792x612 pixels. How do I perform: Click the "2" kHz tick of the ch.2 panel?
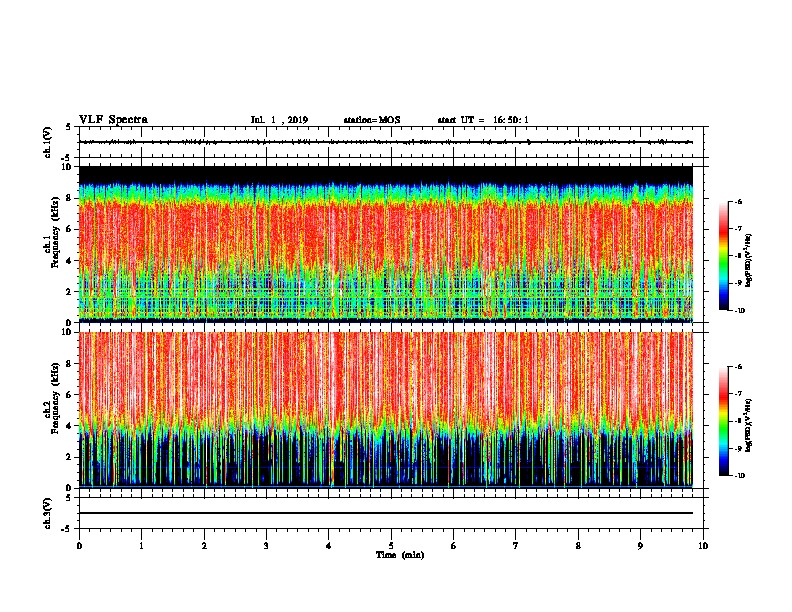tap(69, 457)
